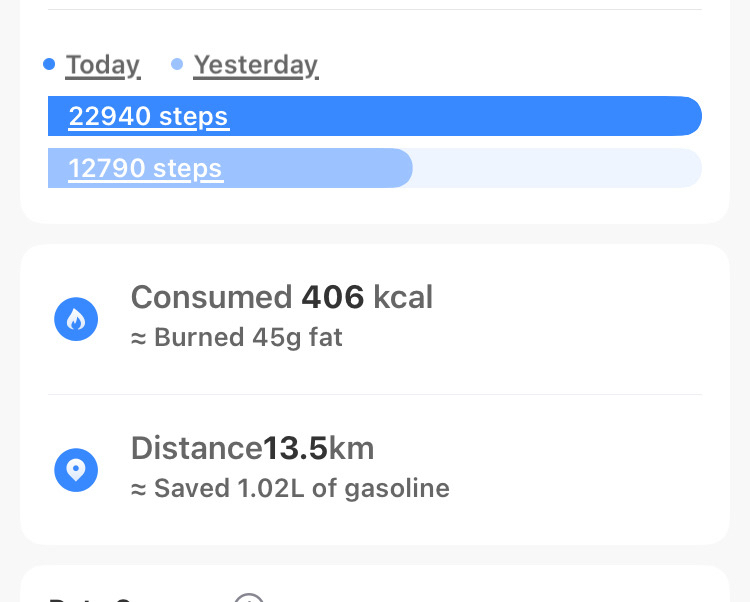Click the Consumed 406 kcal text
The width and height of the screenshot is (750, 602).
[281, 297]
